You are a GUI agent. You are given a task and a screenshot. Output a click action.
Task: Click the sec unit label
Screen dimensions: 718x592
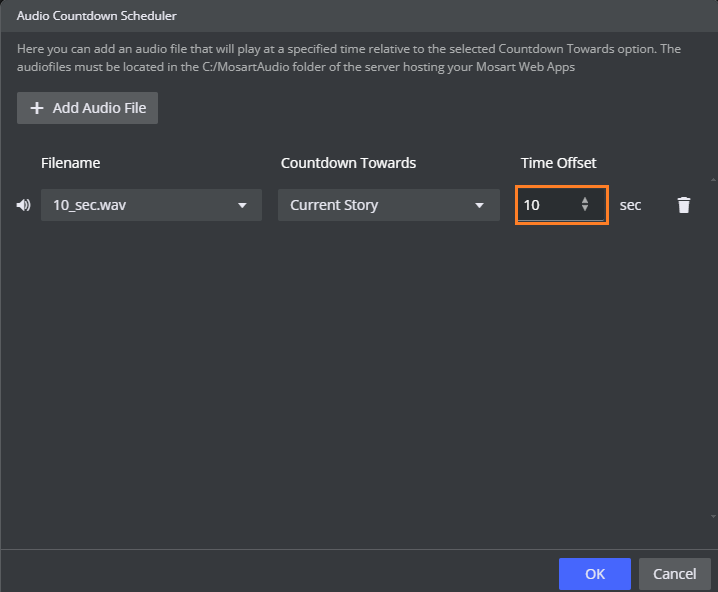click(x=630, y=205)
